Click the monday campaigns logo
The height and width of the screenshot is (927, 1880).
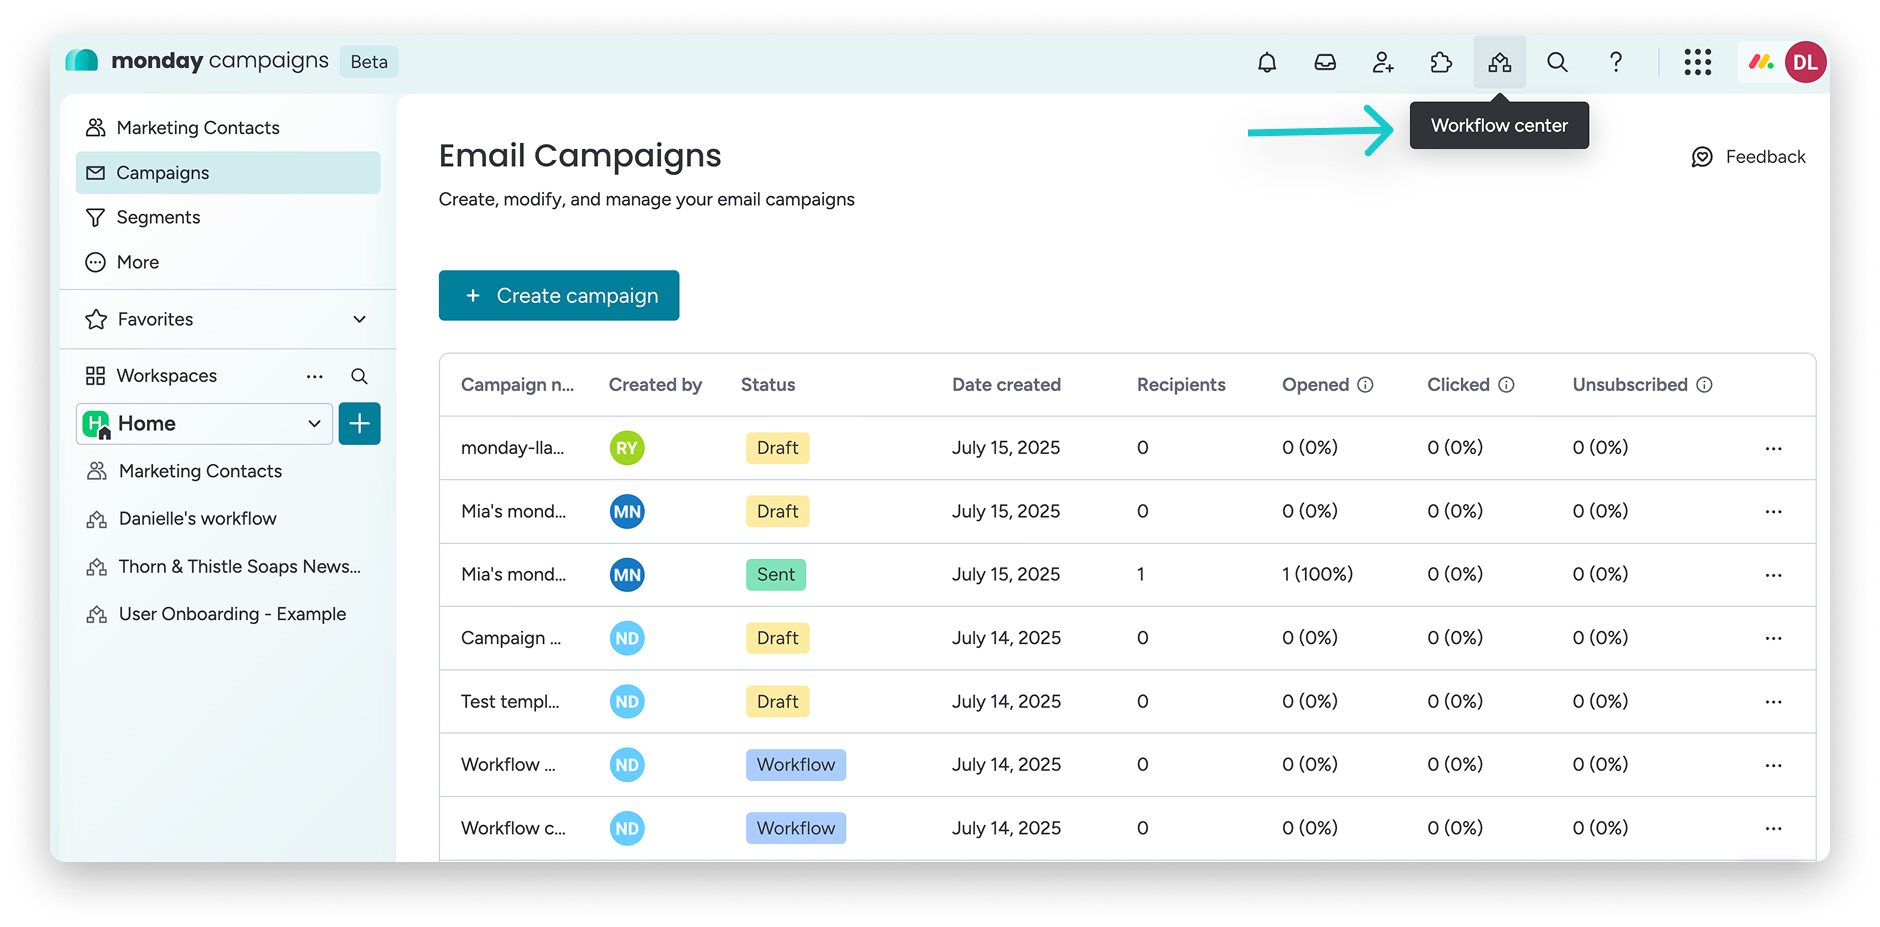[x=197, y=61]
